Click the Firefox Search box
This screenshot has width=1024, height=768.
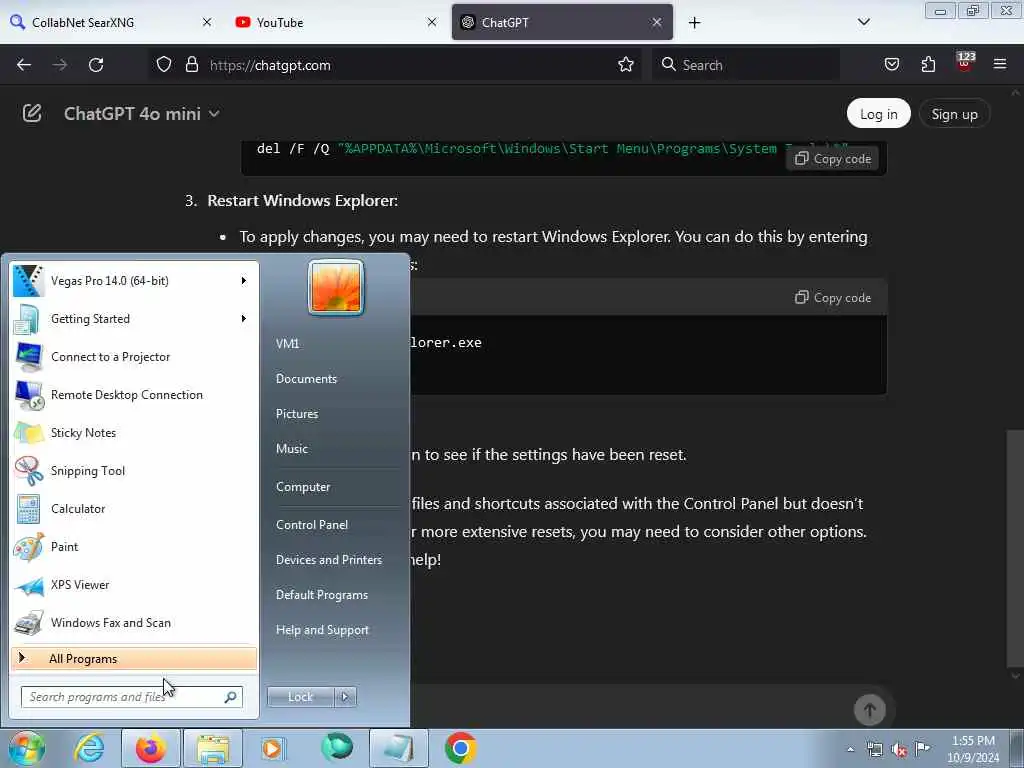746,65
